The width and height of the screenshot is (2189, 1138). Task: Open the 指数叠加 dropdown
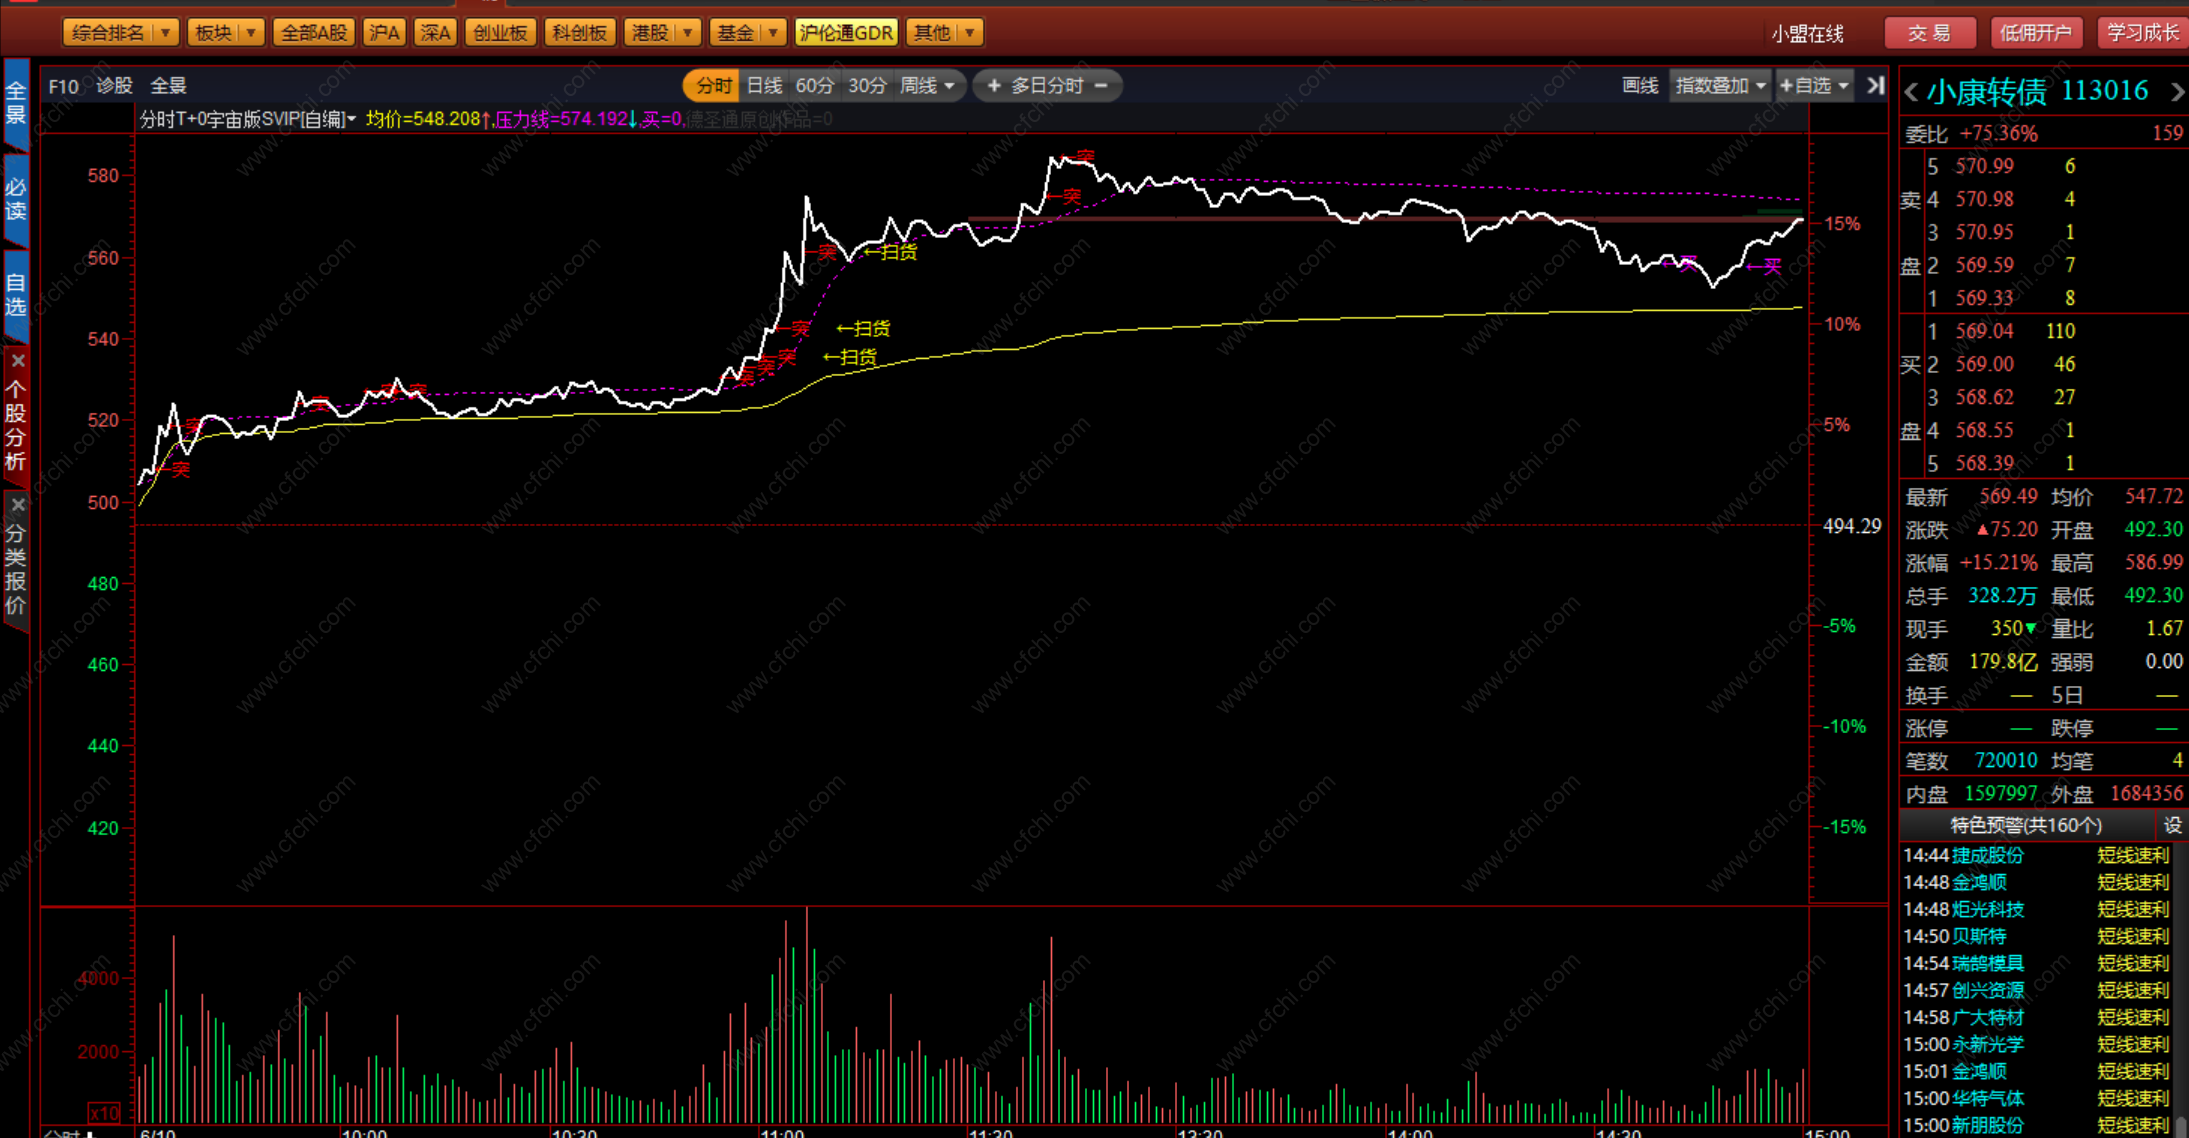tap(1720, 86)
